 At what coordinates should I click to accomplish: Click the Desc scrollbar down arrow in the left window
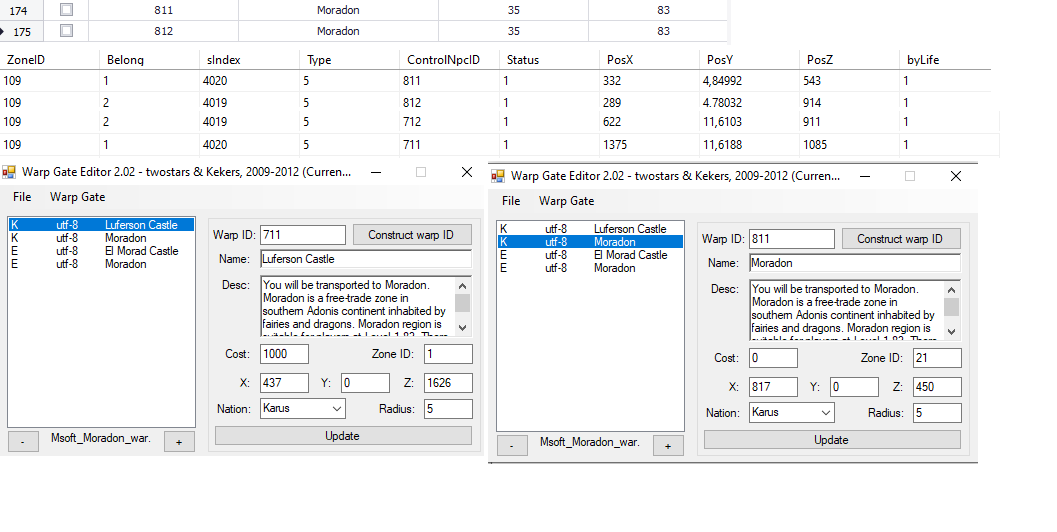pos(462,328)
